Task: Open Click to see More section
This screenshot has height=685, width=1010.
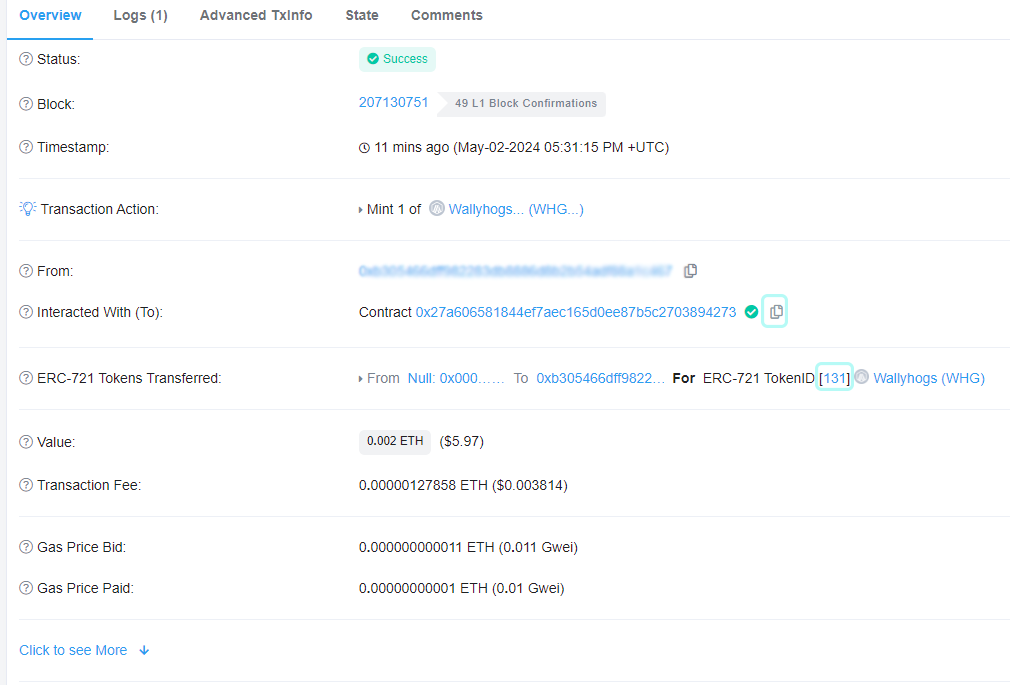Action: coord(73,650)
